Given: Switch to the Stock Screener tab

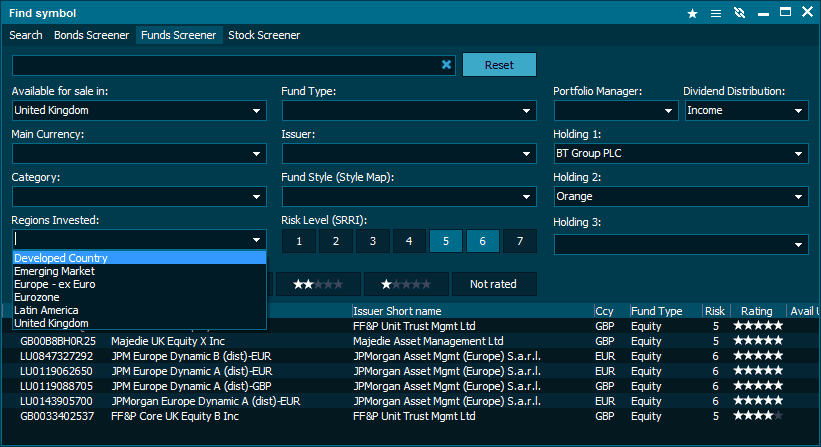Looking at the screenshot, I should point(264,35).
